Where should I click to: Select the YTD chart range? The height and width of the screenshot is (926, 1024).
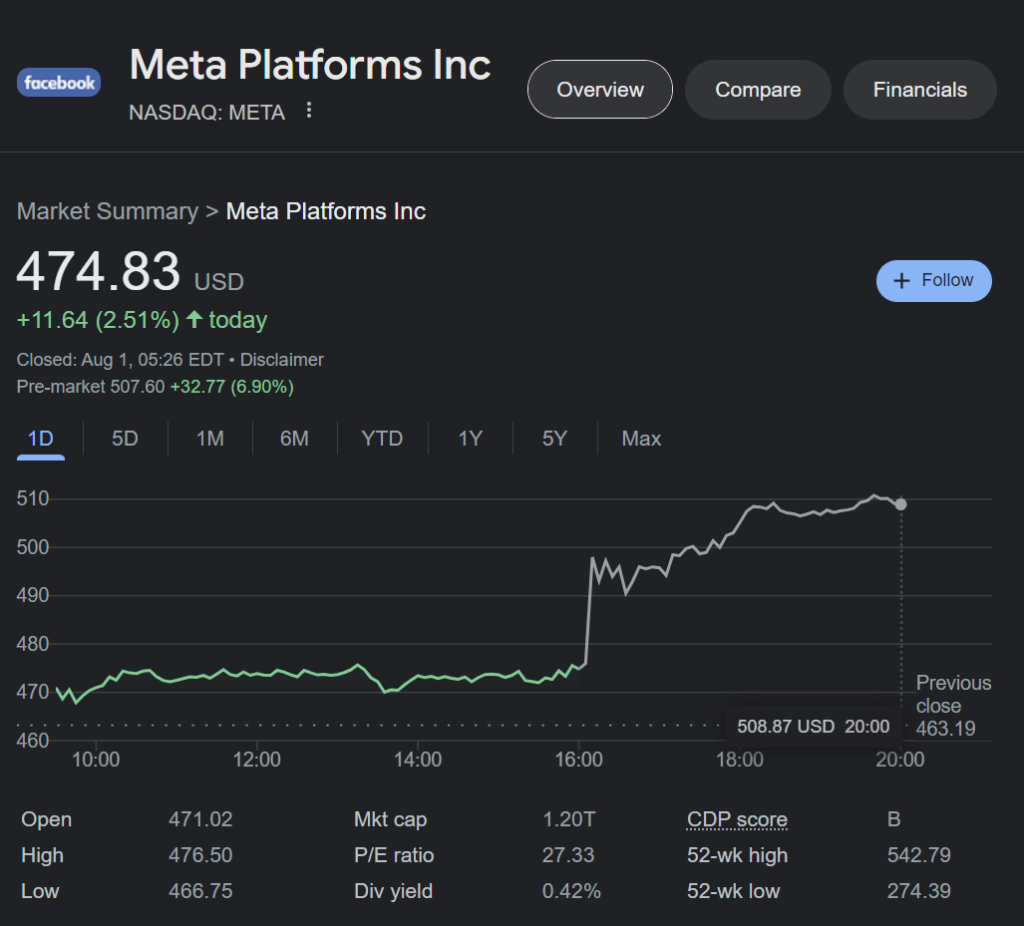(x=382, y=439)
